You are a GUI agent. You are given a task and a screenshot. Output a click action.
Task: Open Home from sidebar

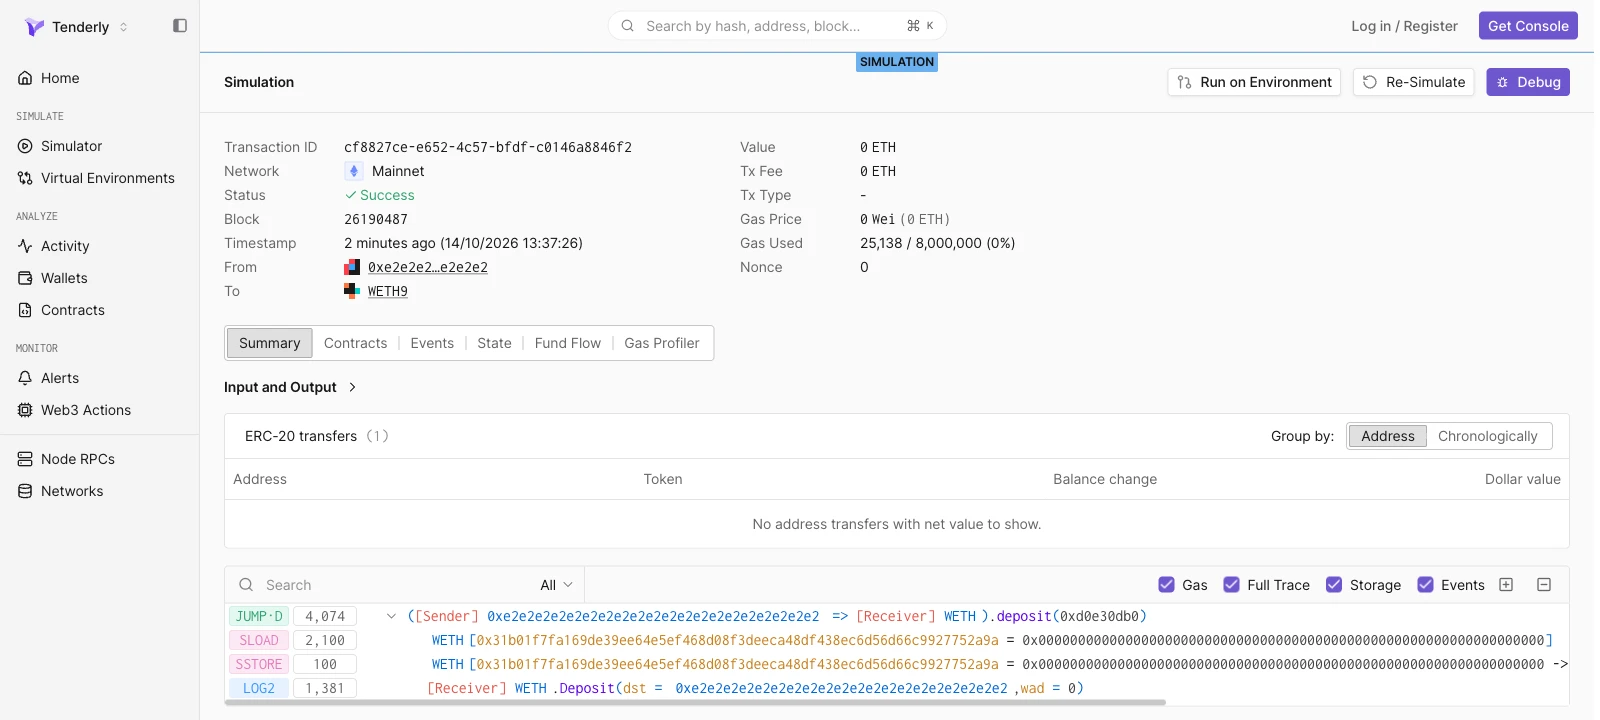point(60,78)
